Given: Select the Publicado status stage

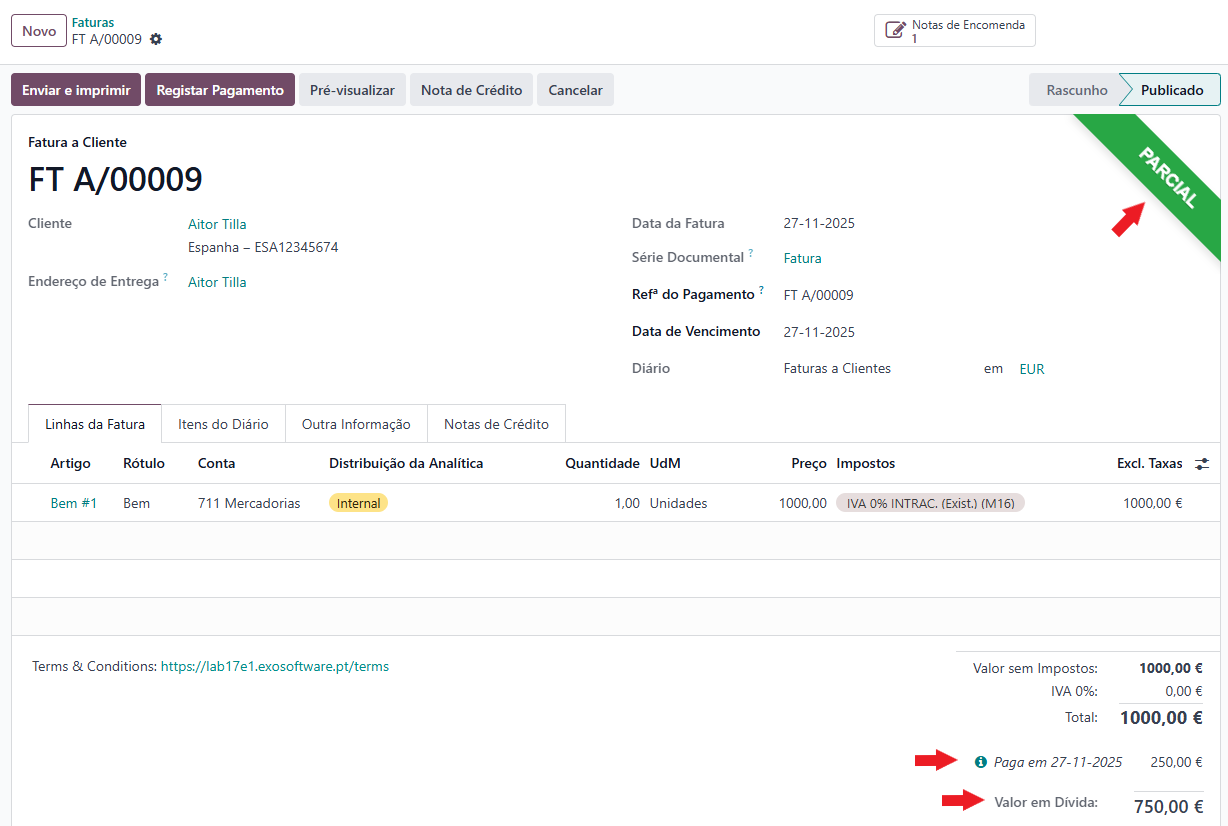Looking at the screenshot, I should 1172,90.
